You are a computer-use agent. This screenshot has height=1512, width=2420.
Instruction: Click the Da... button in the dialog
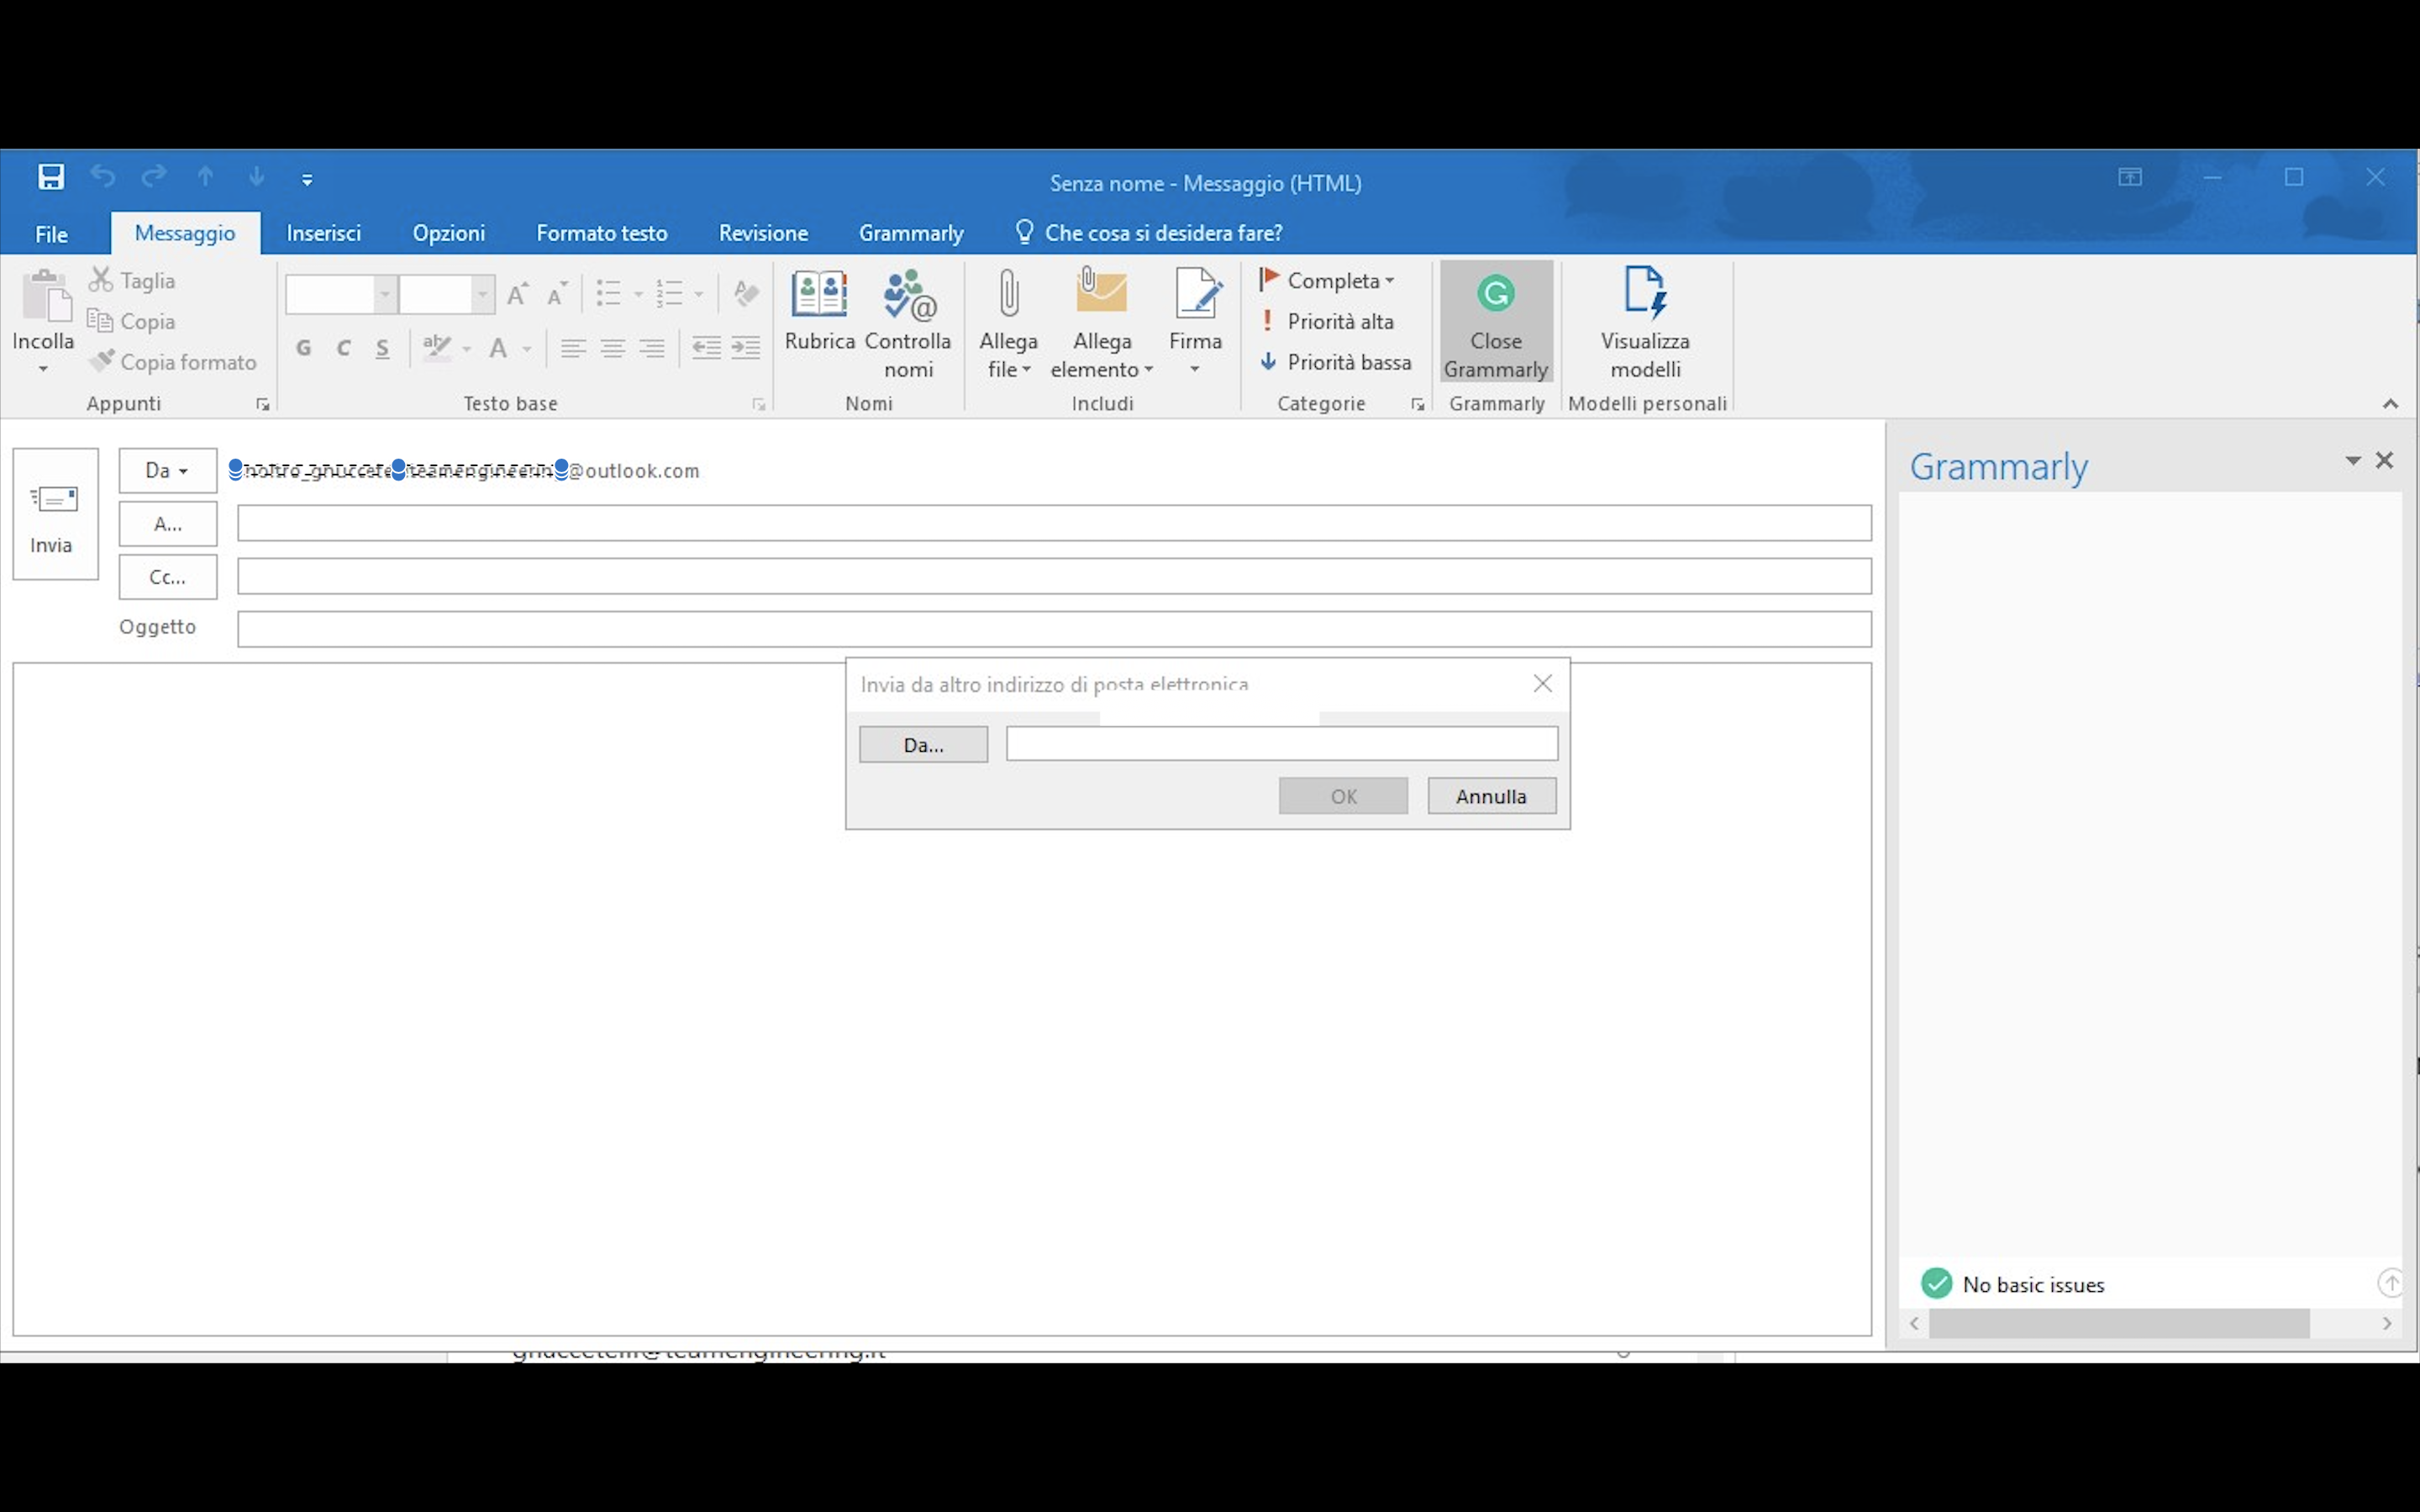pos(923,745)
